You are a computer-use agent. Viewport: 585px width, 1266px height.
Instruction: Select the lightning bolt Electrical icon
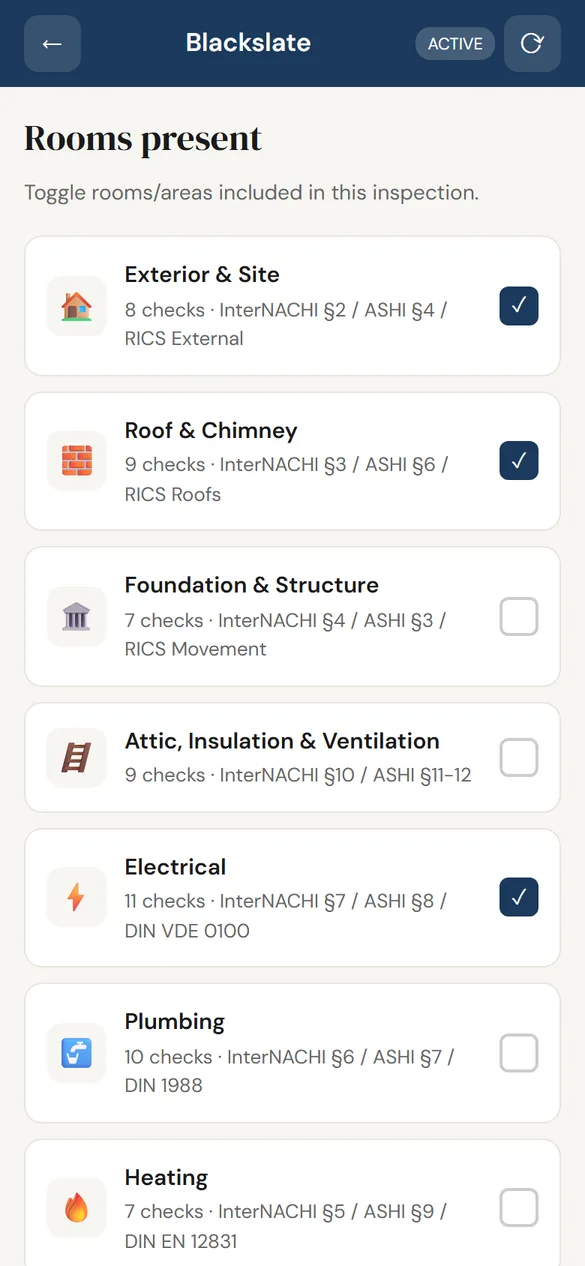click(x=77, y=898)
